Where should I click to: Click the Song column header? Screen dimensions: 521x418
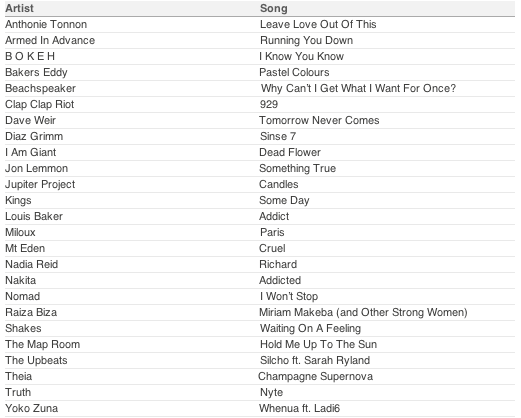[273, 8]
